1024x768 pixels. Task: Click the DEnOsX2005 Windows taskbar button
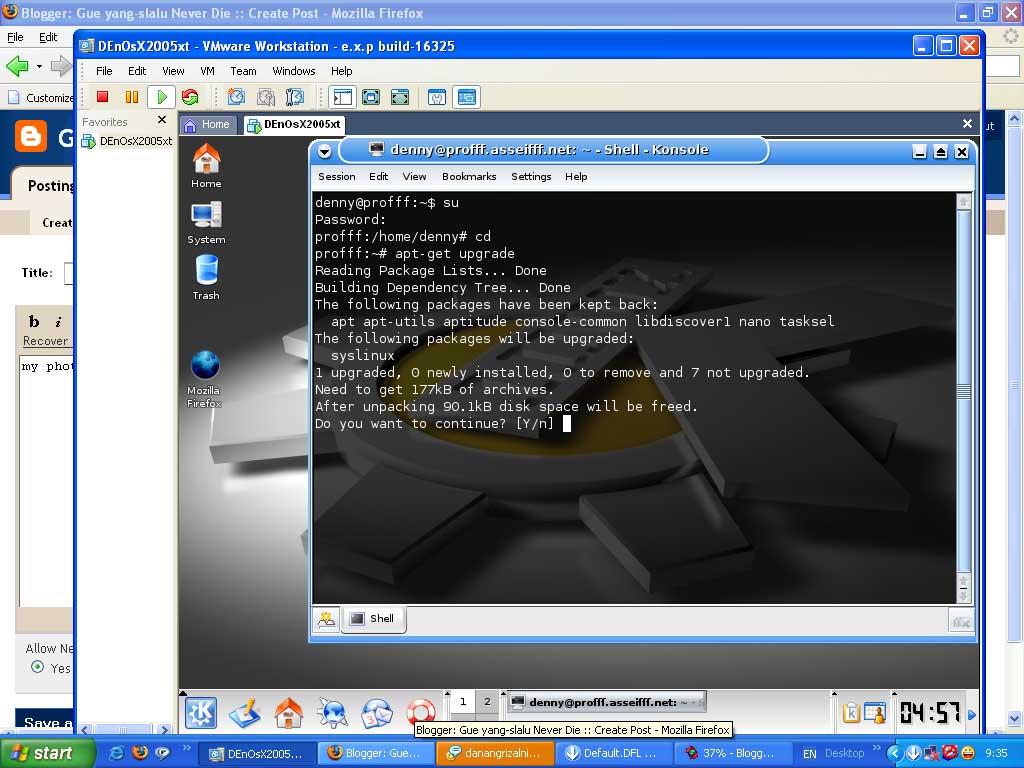255,754
